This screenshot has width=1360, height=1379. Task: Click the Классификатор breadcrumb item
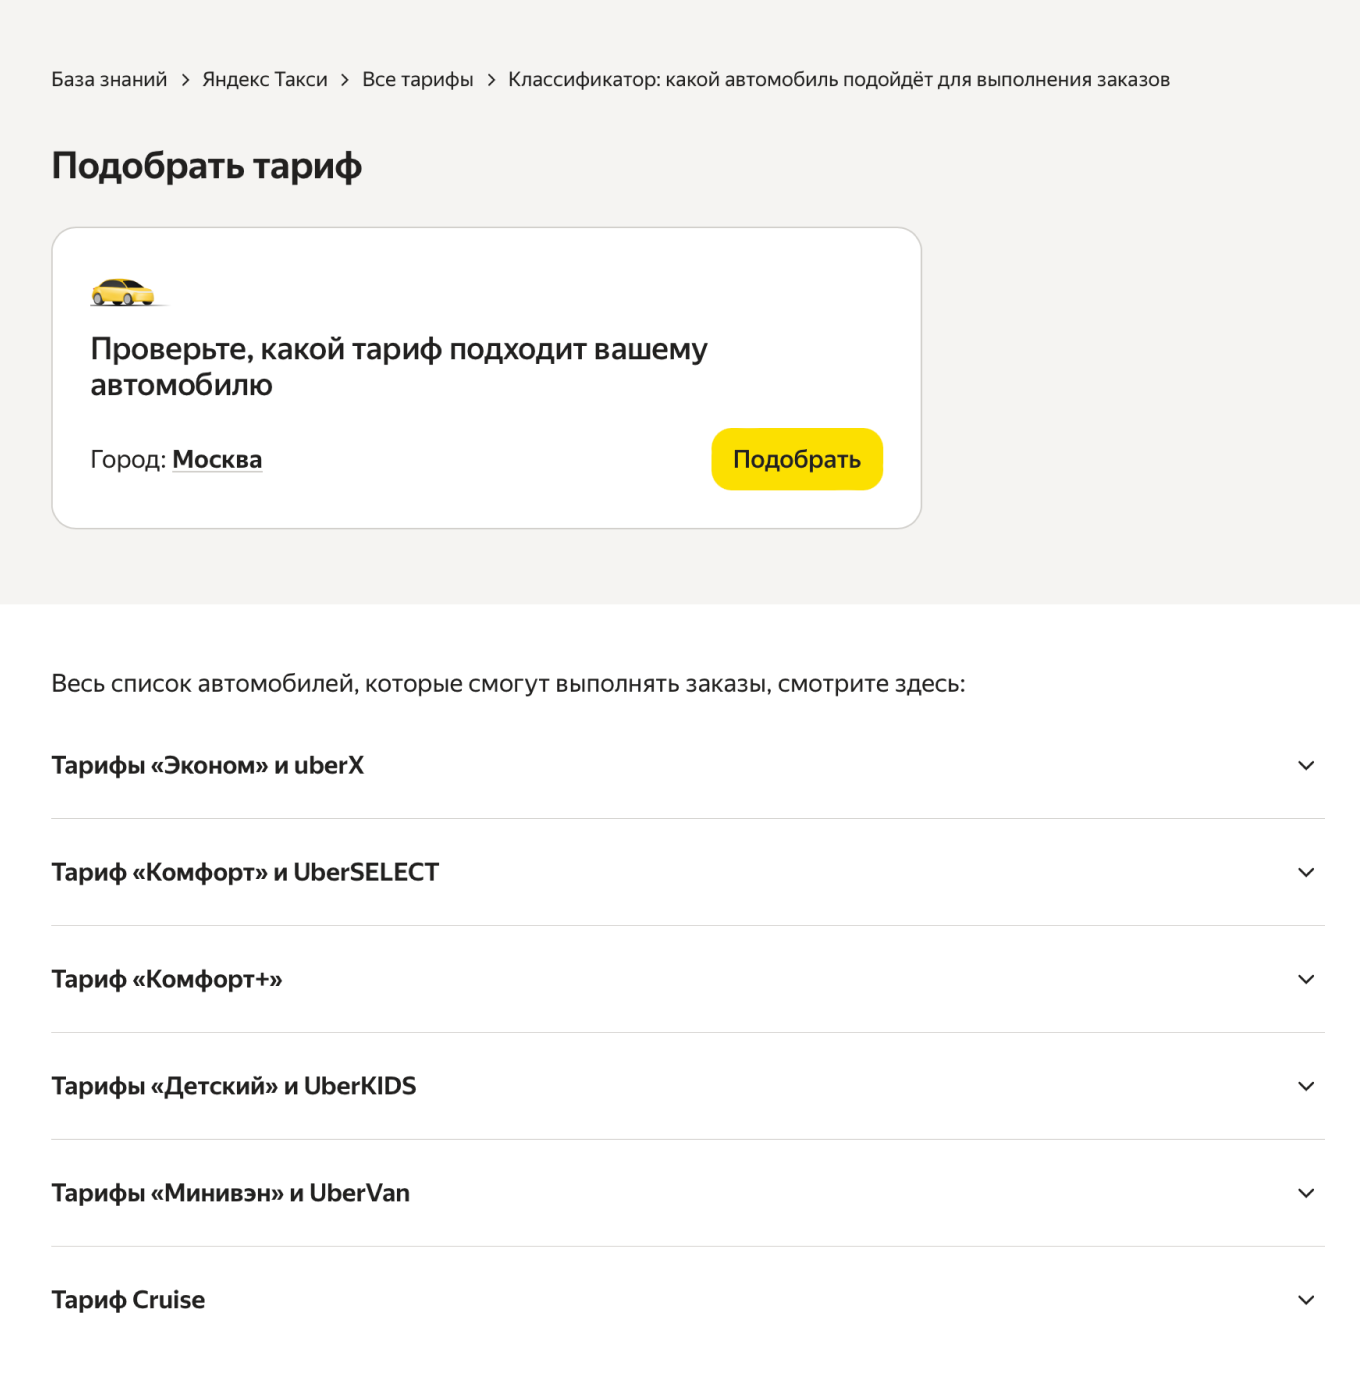[838, 80]
